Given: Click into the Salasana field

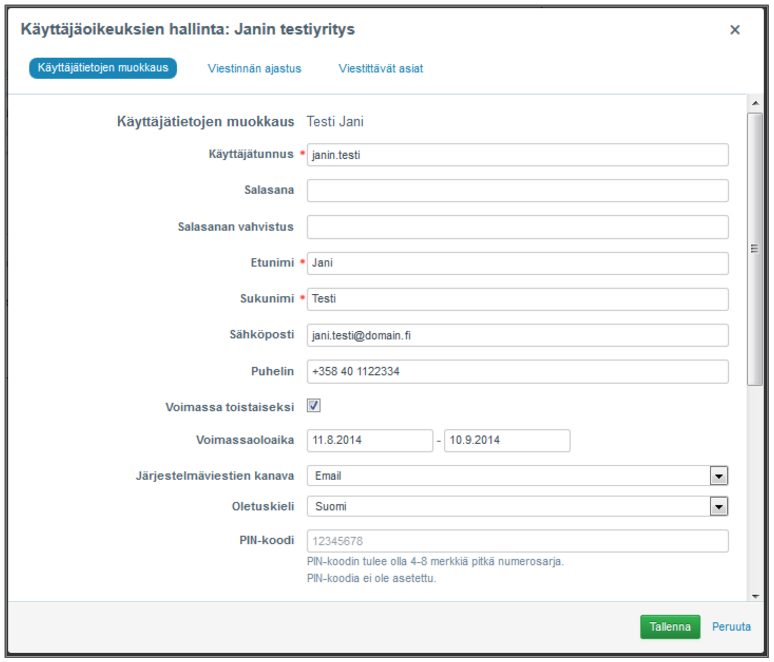Looking at the screenshot, I should click(x=517, y=191).
